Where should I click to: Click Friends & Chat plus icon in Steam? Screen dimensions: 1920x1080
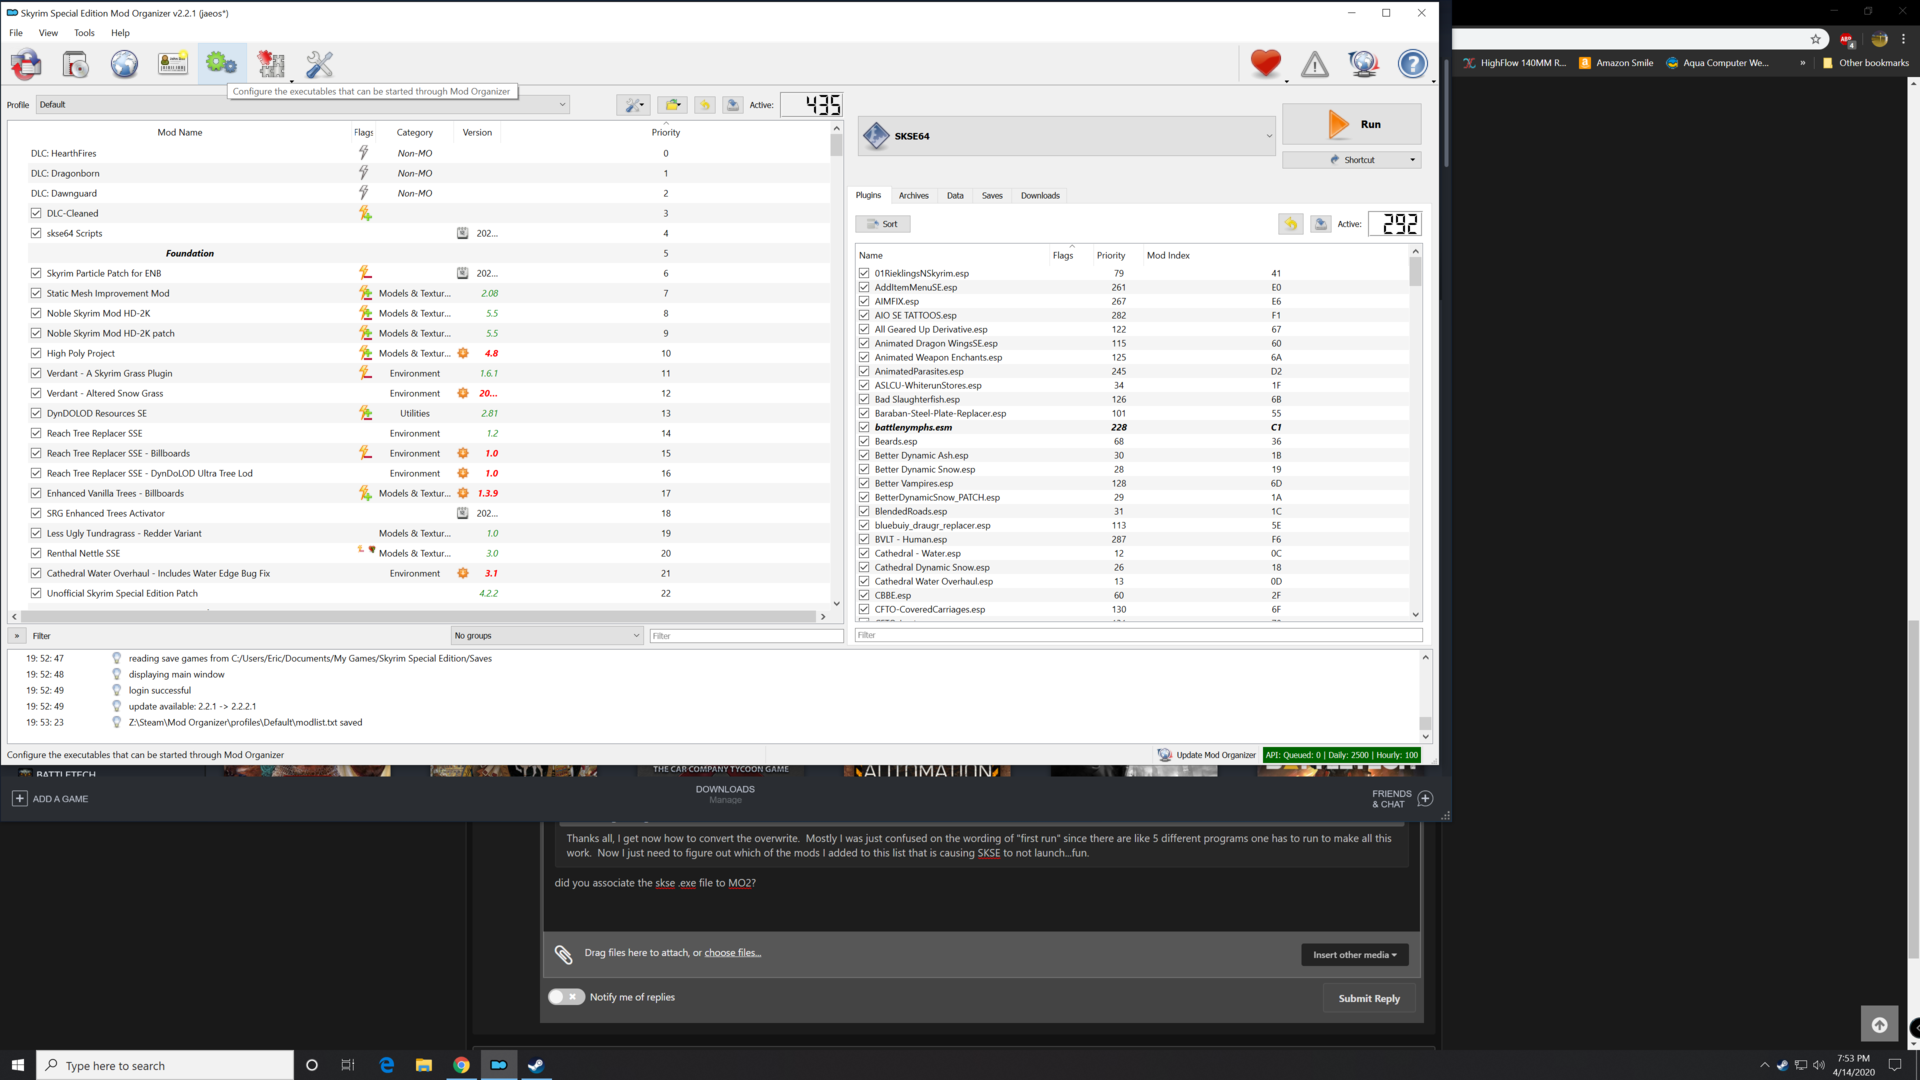pyautogui.click(x=1425, y=798)
